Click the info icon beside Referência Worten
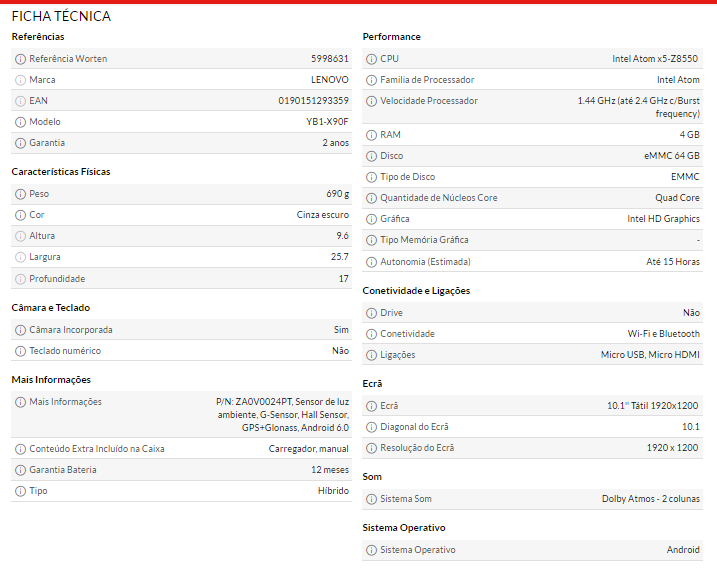The height and width of the screenshot is (577, 717). click(x=20, y=59)
